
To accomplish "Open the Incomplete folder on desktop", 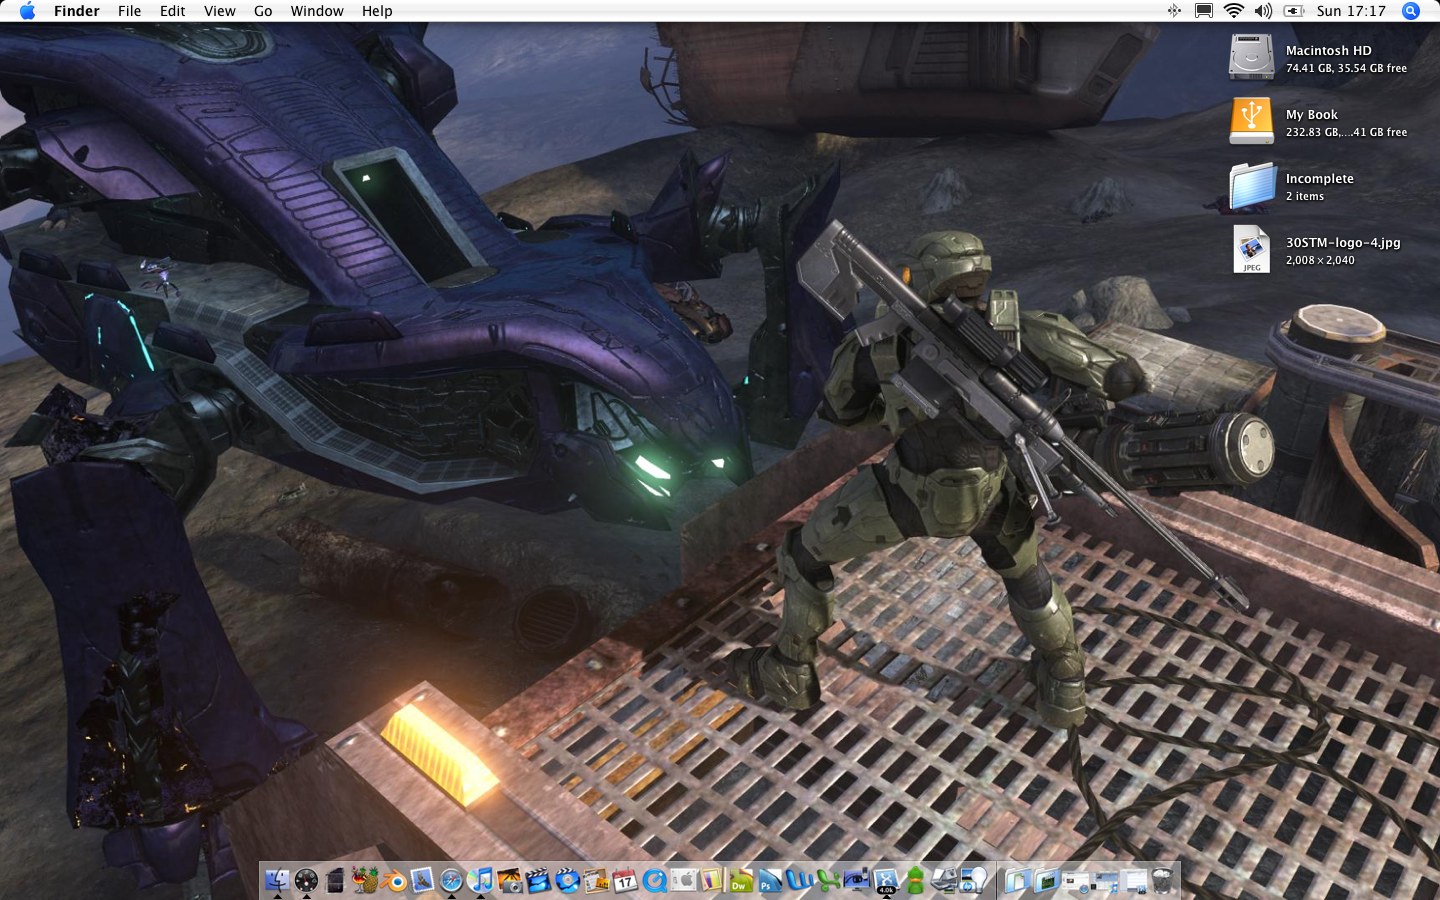I will coord(1252,186).
